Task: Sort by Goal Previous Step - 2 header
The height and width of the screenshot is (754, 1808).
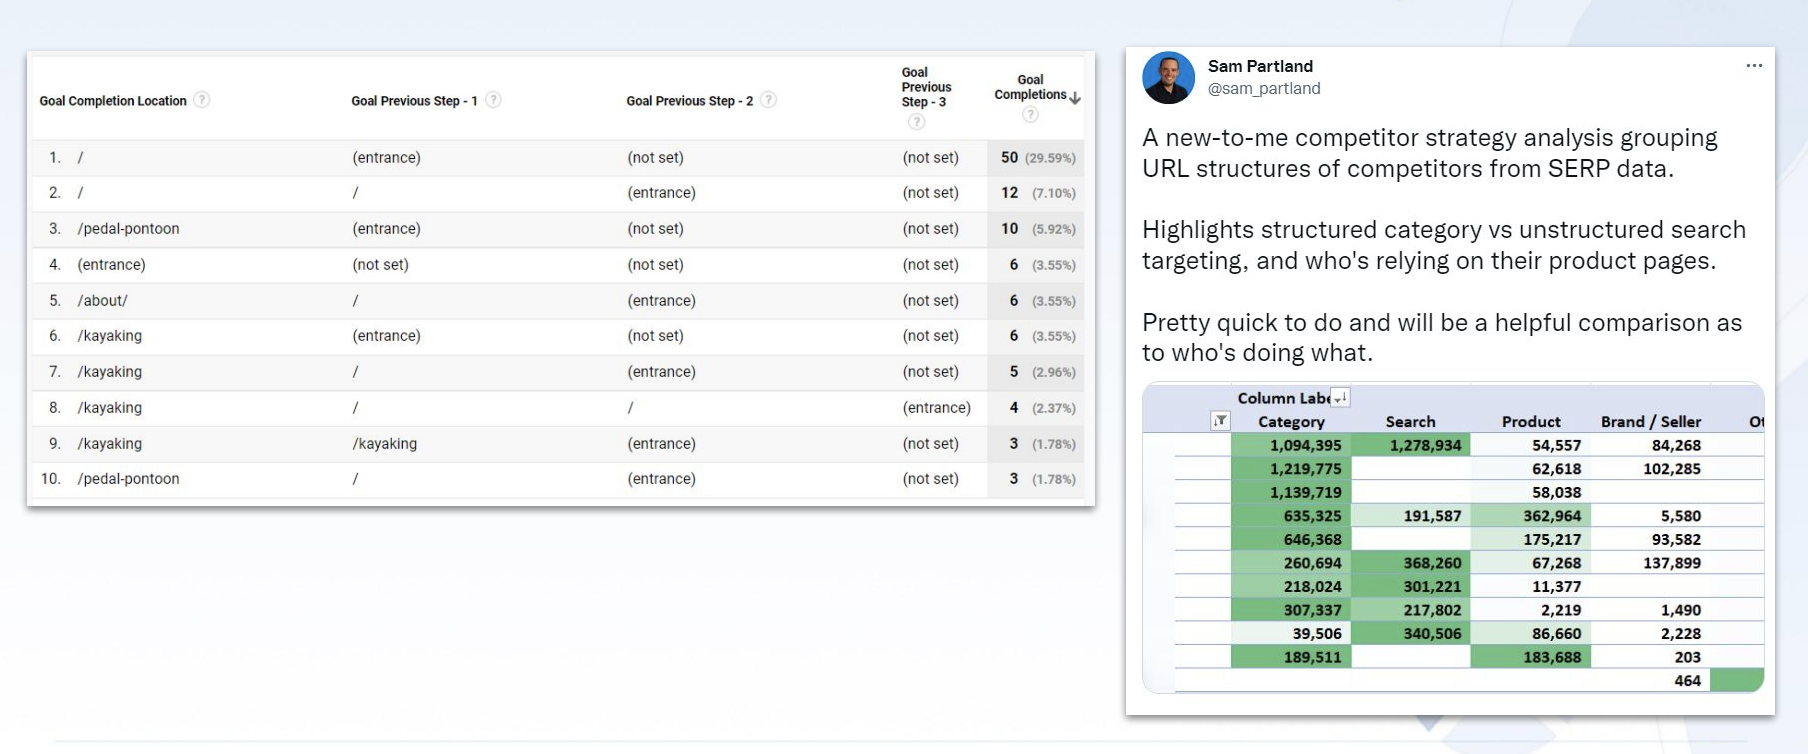Action: pyautogui.click(x=689, y=101)
